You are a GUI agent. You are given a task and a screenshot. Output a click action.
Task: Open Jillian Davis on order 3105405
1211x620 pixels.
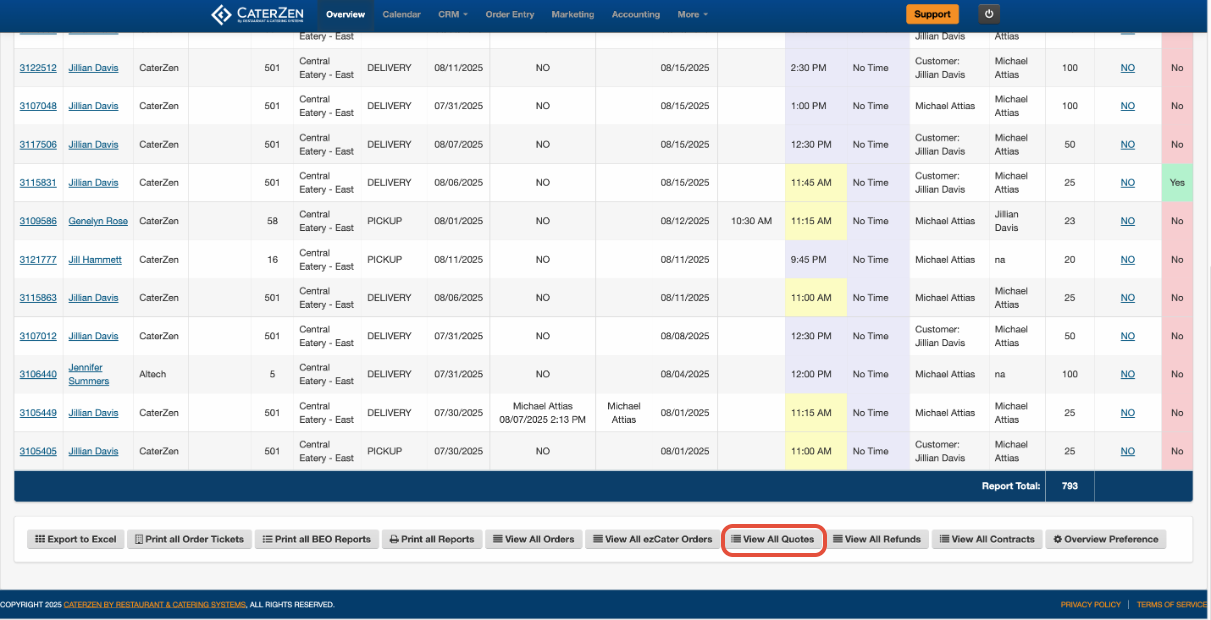coord(93,451)
